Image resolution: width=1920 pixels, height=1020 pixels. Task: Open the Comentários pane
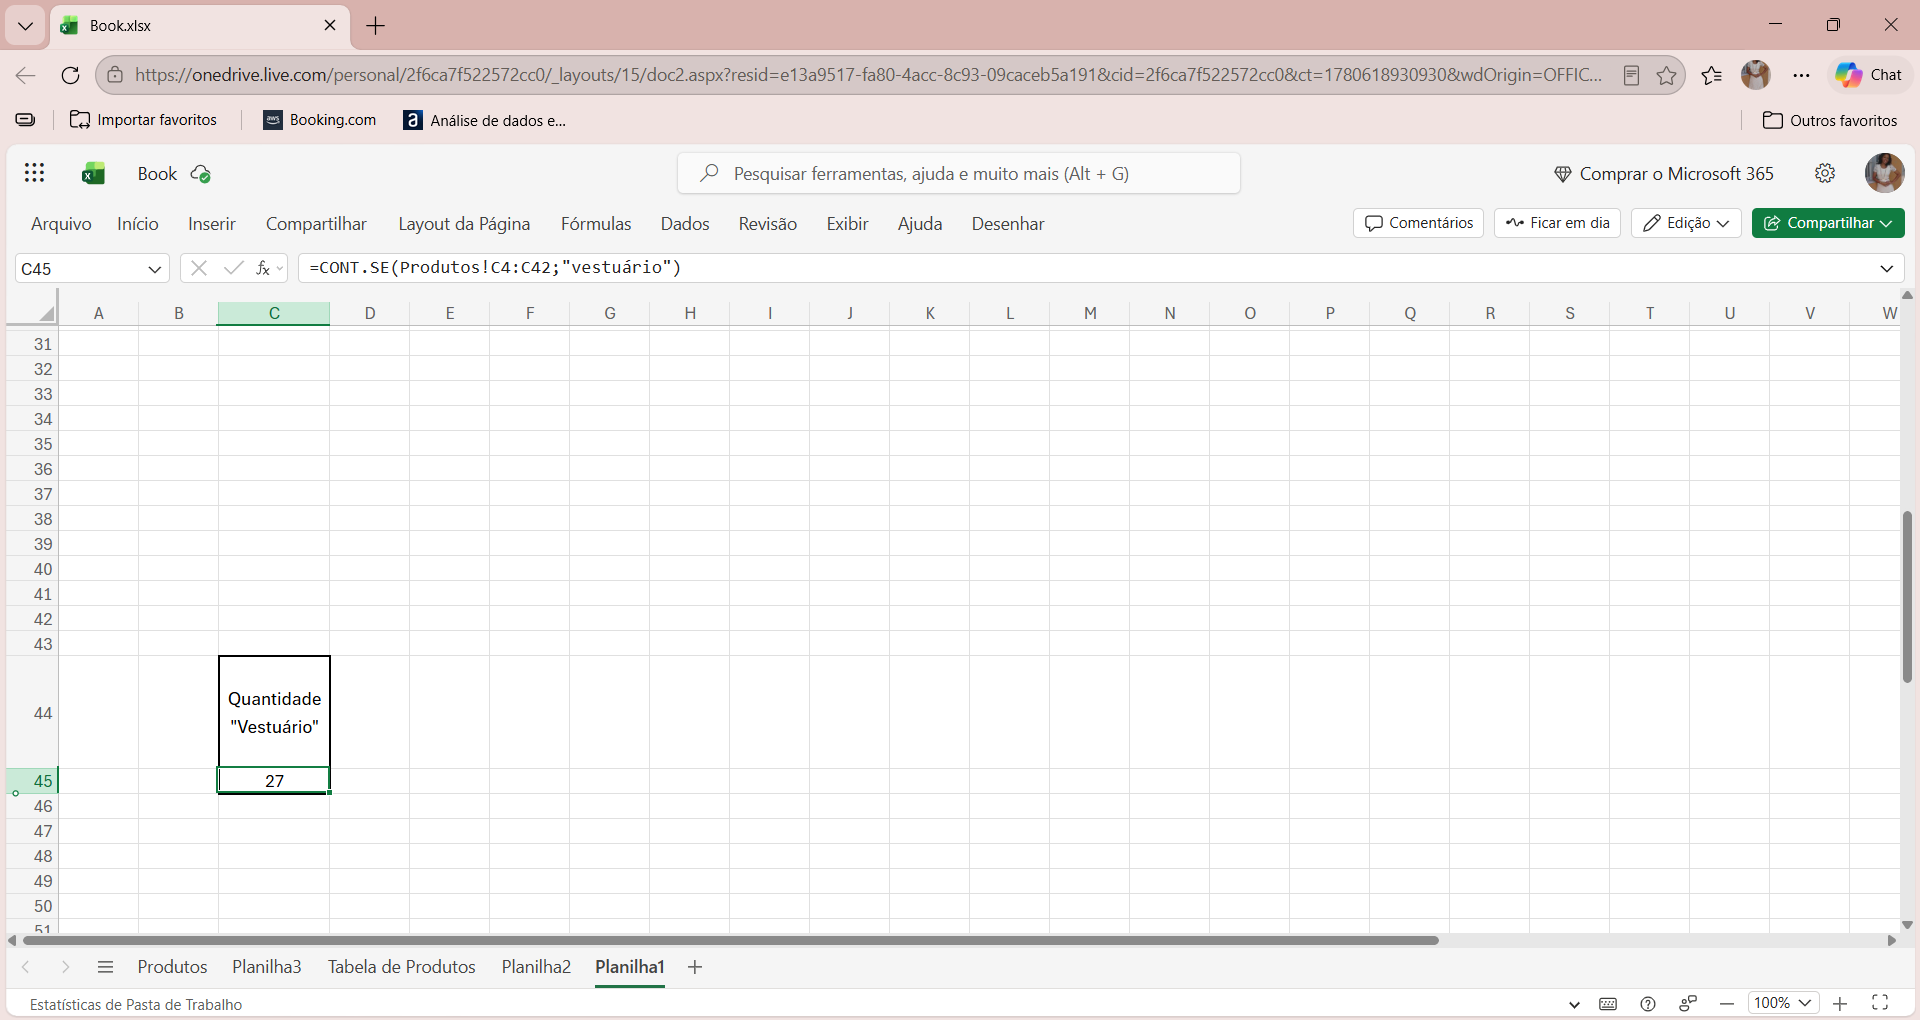point(1418,223)
